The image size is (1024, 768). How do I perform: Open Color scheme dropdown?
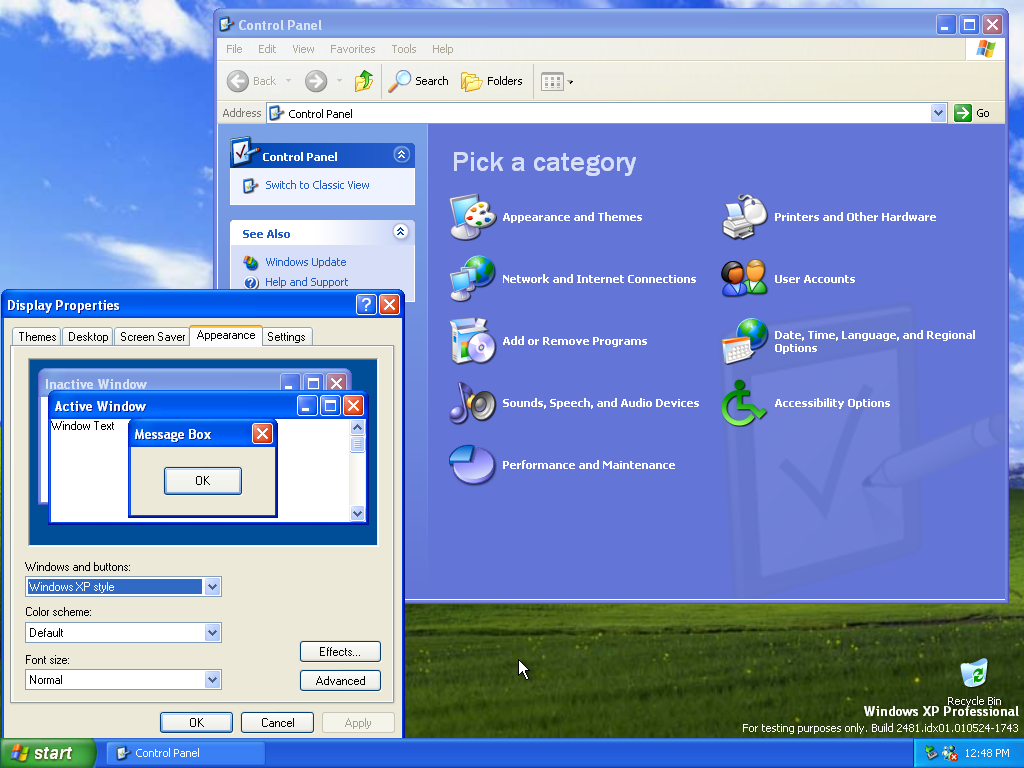[x=212, y=632]
